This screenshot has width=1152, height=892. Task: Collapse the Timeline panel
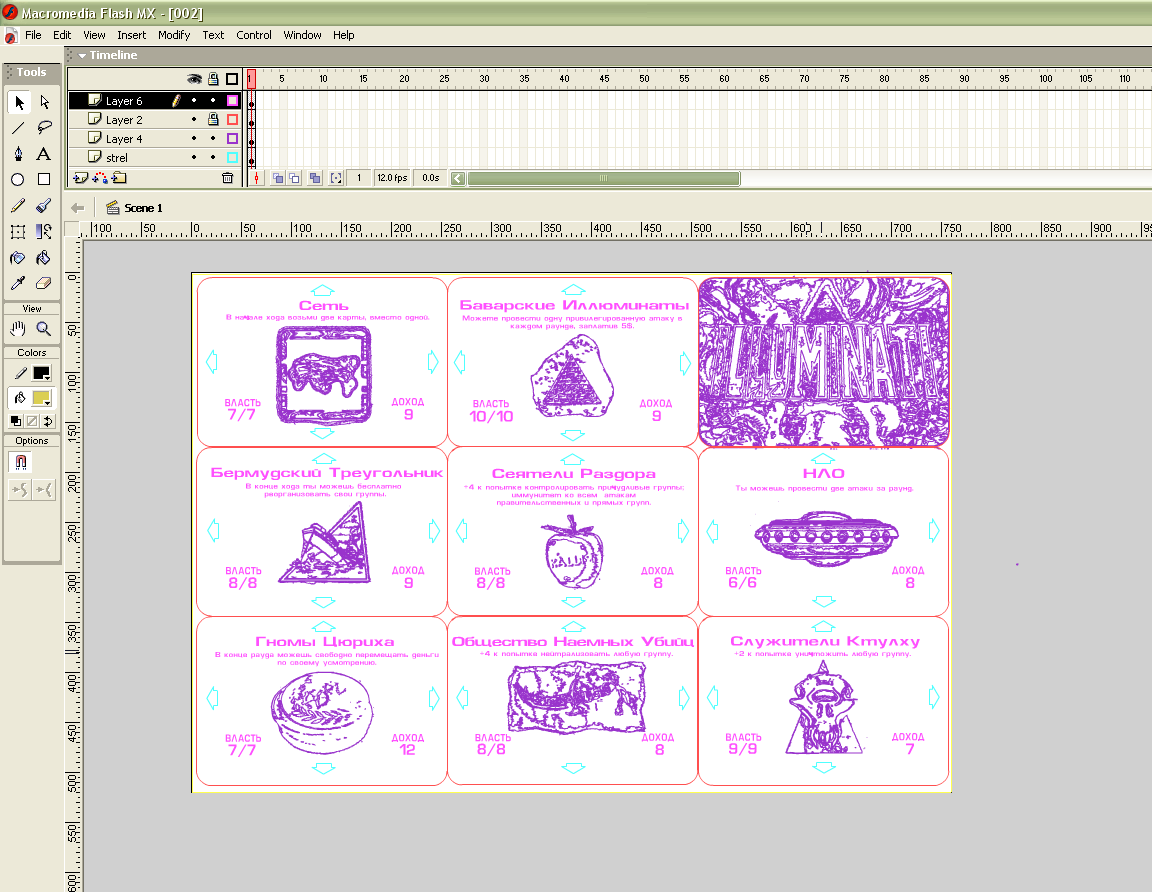[82, 55]
